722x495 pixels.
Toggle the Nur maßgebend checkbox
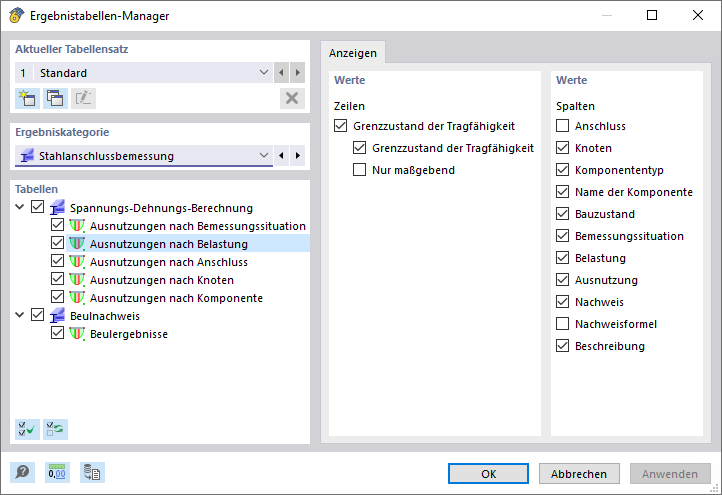(360, 170)
